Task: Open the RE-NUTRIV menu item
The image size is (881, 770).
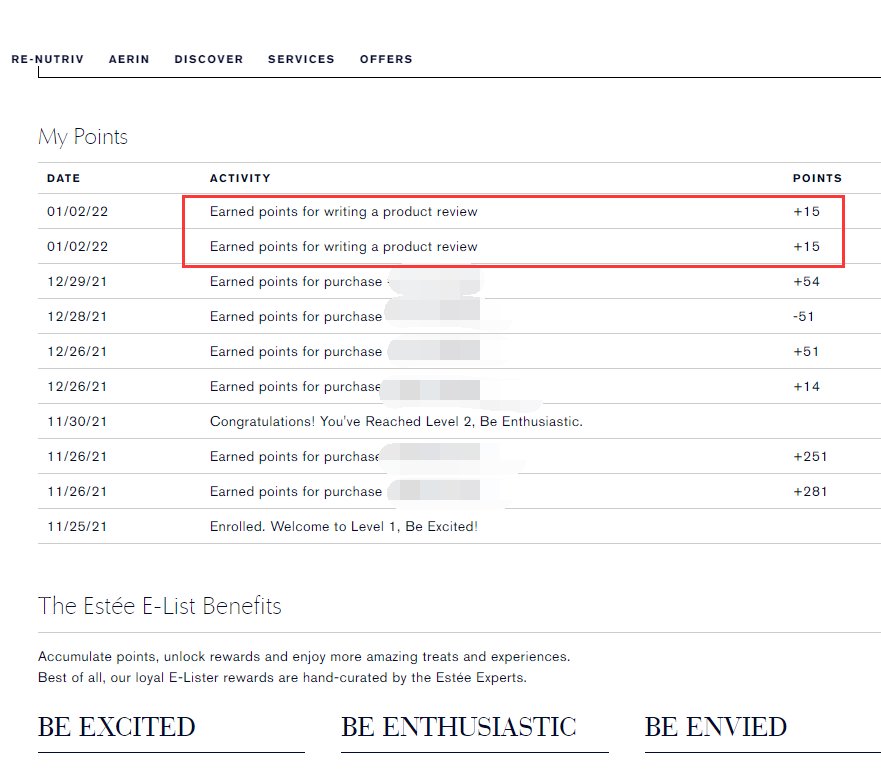Action: coord(47,59)
